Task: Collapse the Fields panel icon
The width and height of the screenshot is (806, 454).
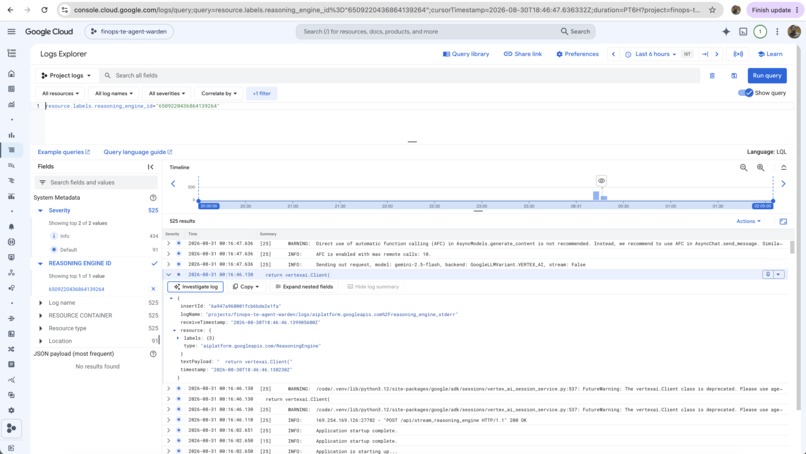Action: click(x=151, y=167)
